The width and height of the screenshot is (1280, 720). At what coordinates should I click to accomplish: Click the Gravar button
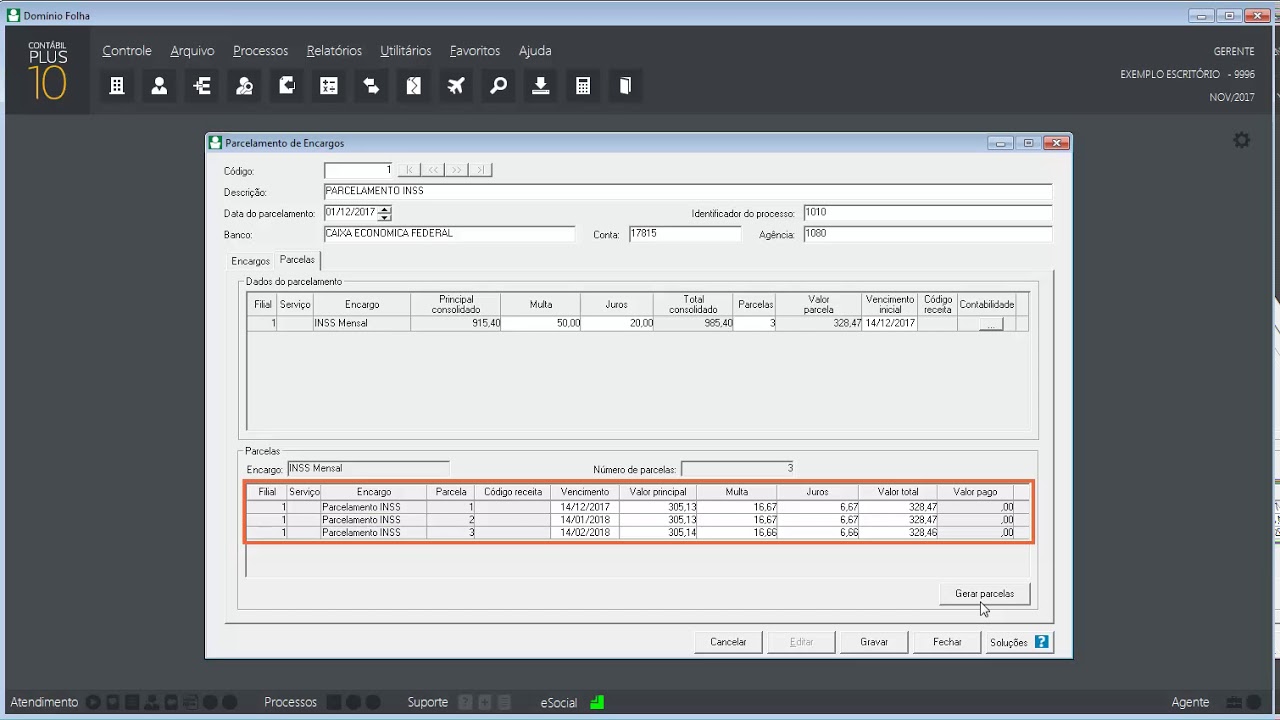click(874, 642)
